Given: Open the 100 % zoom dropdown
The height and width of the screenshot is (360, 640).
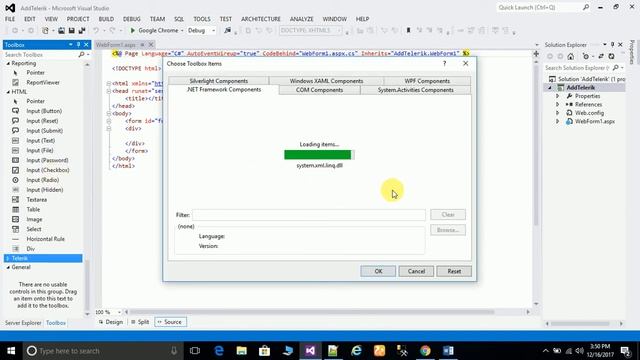Looking at the screenshot, I should coord(119,312).
